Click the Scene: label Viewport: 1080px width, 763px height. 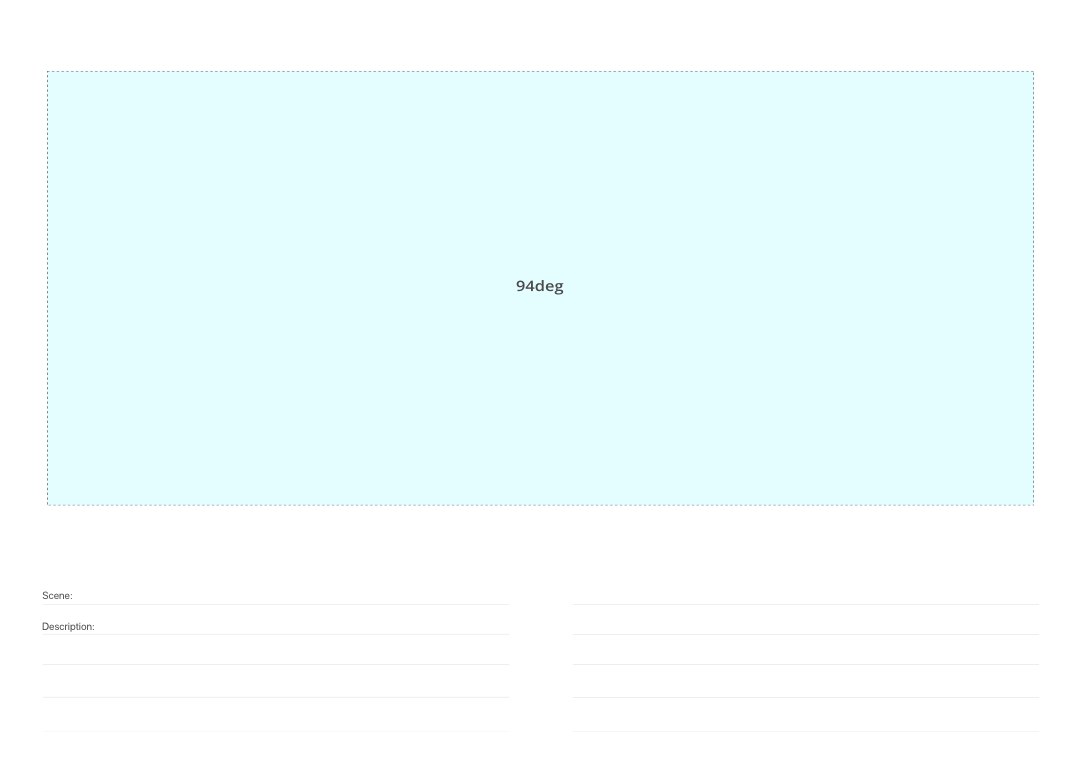pyautogui.click(x=57, y=596)
